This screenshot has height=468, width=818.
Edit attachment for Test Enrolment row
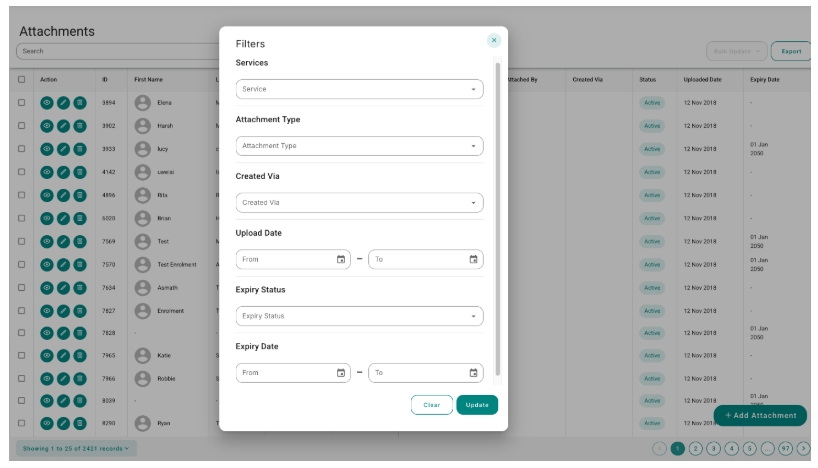coord(63,265)
